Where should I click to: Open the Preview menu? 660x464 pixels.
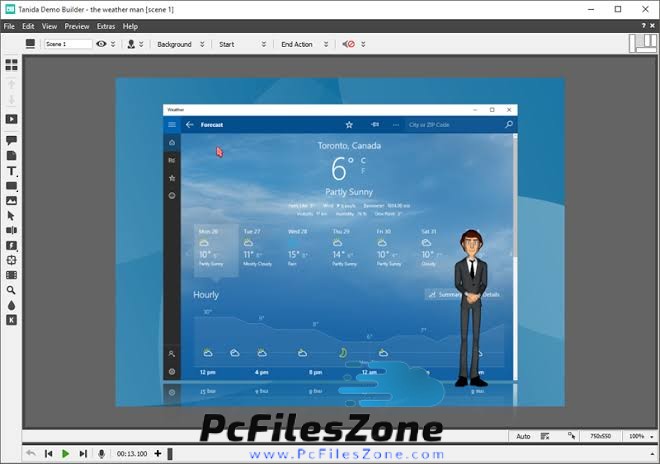point(77,26)
